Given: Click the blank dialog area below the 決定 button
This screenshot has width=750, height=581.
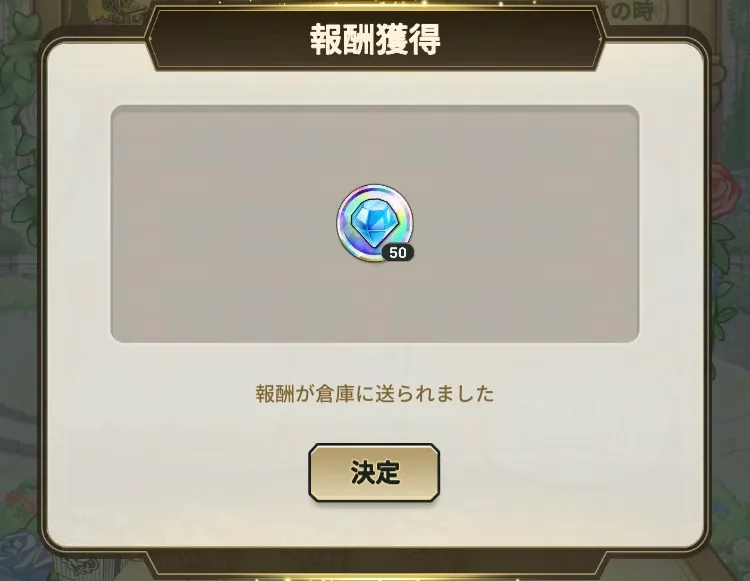Looking at the screenshot, I should (374, 524).
